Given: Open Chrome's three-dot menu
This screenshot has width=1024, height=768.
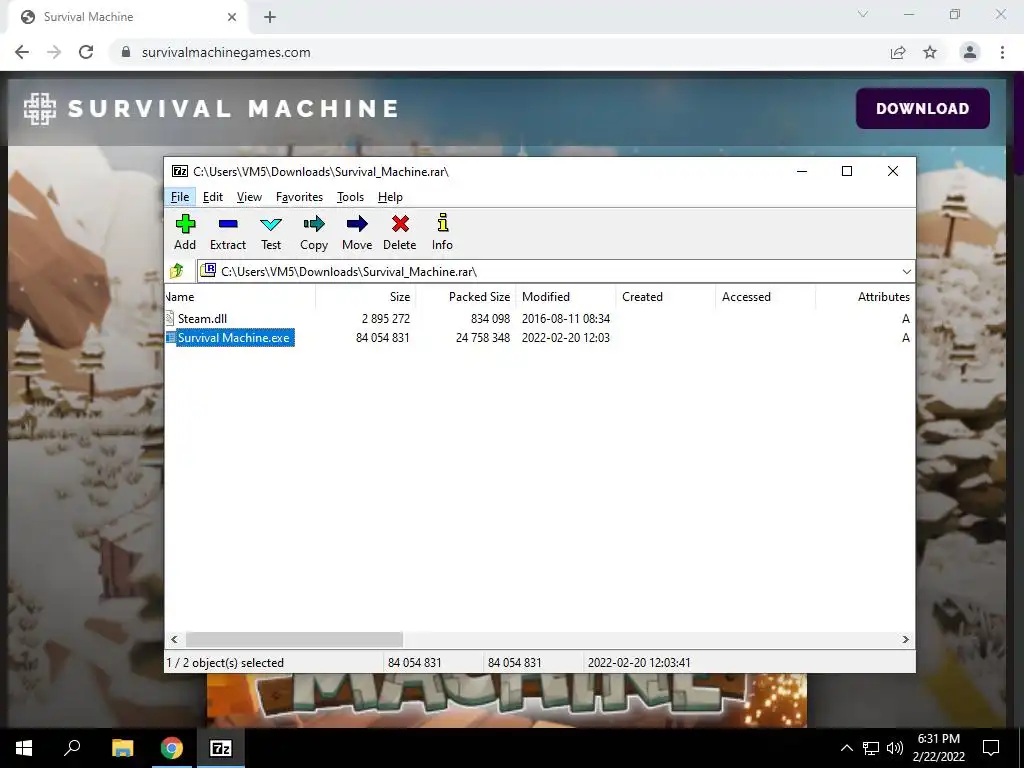Looking at the screenshot, I should [x=1002, y=52].
